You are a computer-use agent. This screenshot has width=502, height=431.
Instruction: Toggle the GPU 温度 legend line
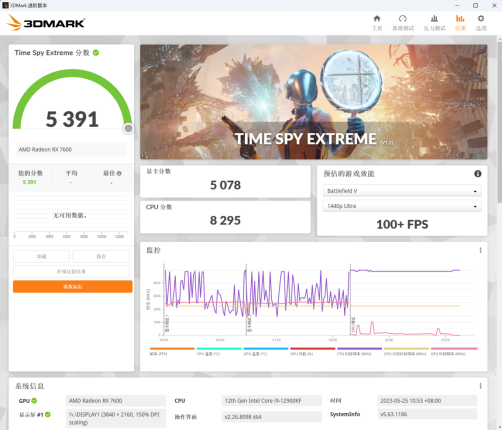point(266,351)
